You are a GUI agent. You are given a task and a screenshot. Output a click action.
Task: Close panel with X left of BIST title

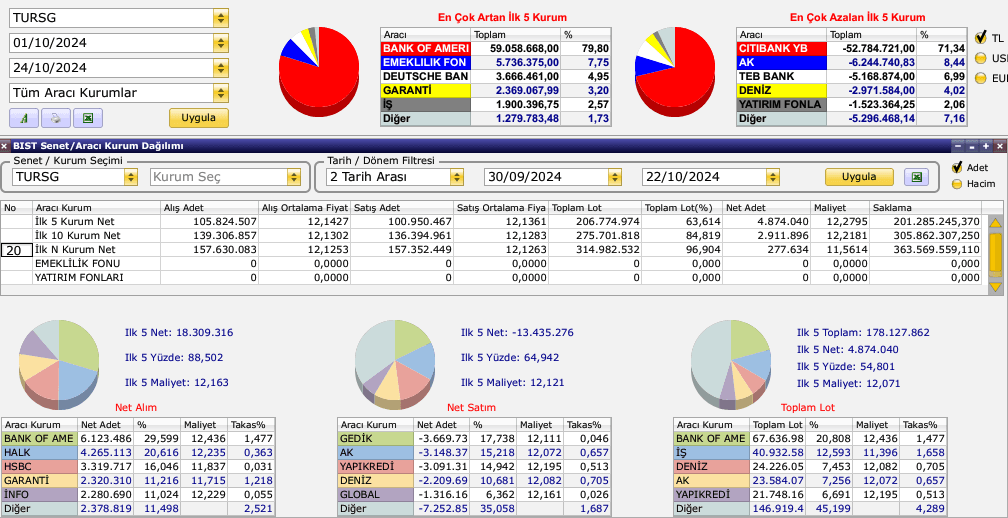point(5,146)
